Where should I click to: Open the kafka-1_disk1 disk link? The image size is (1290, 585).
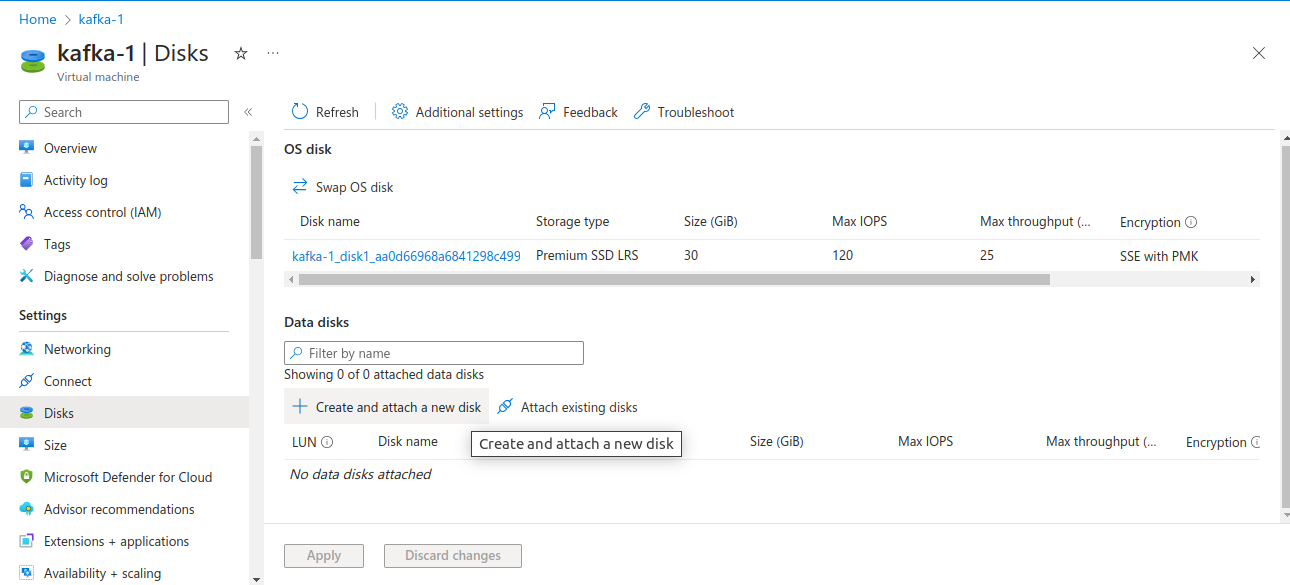405,255
